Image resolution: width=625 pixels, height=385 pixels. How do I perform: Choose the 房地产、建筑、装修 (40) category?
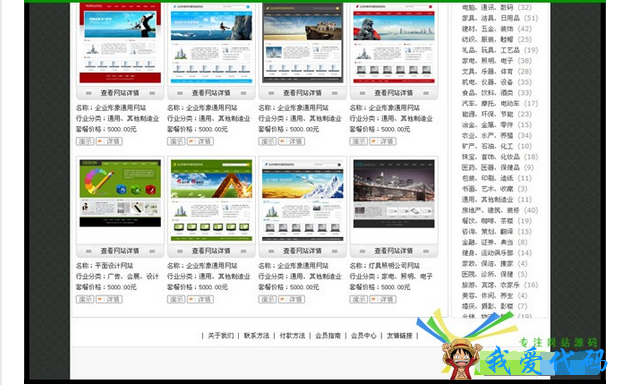[x=500, y=210]
